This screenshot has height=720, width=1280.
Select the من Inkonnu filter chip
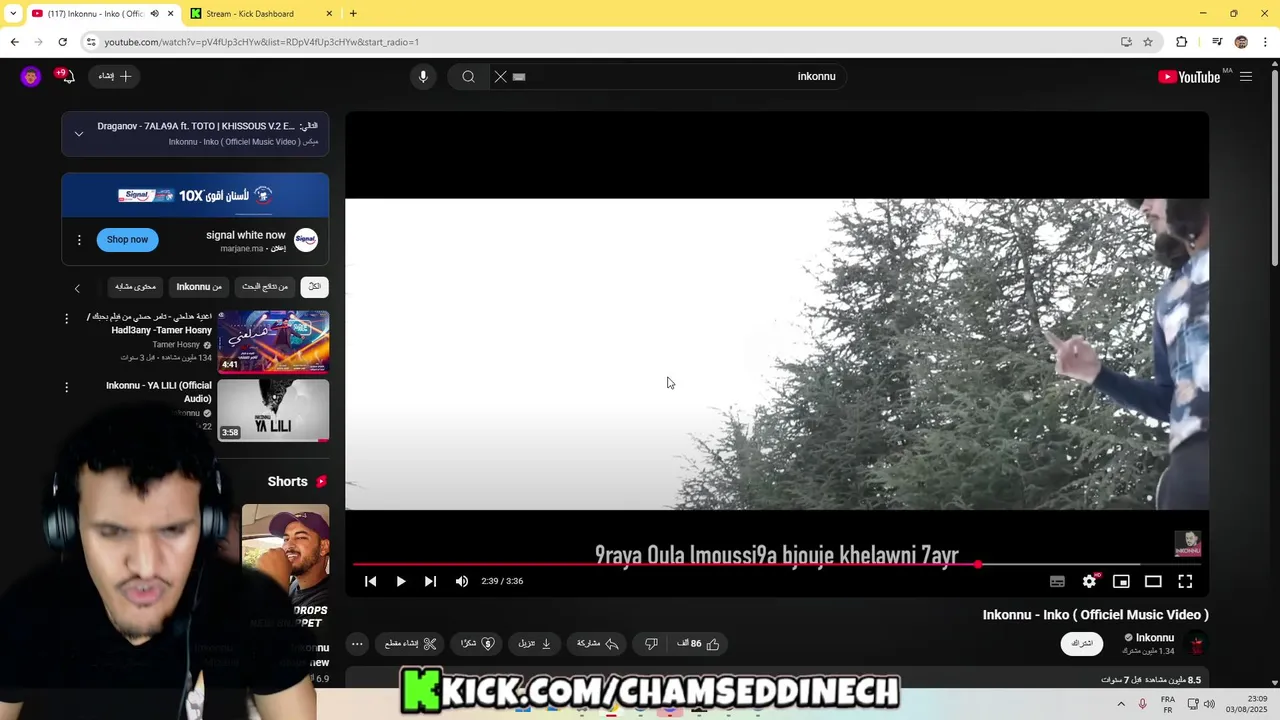click(199, 287)
